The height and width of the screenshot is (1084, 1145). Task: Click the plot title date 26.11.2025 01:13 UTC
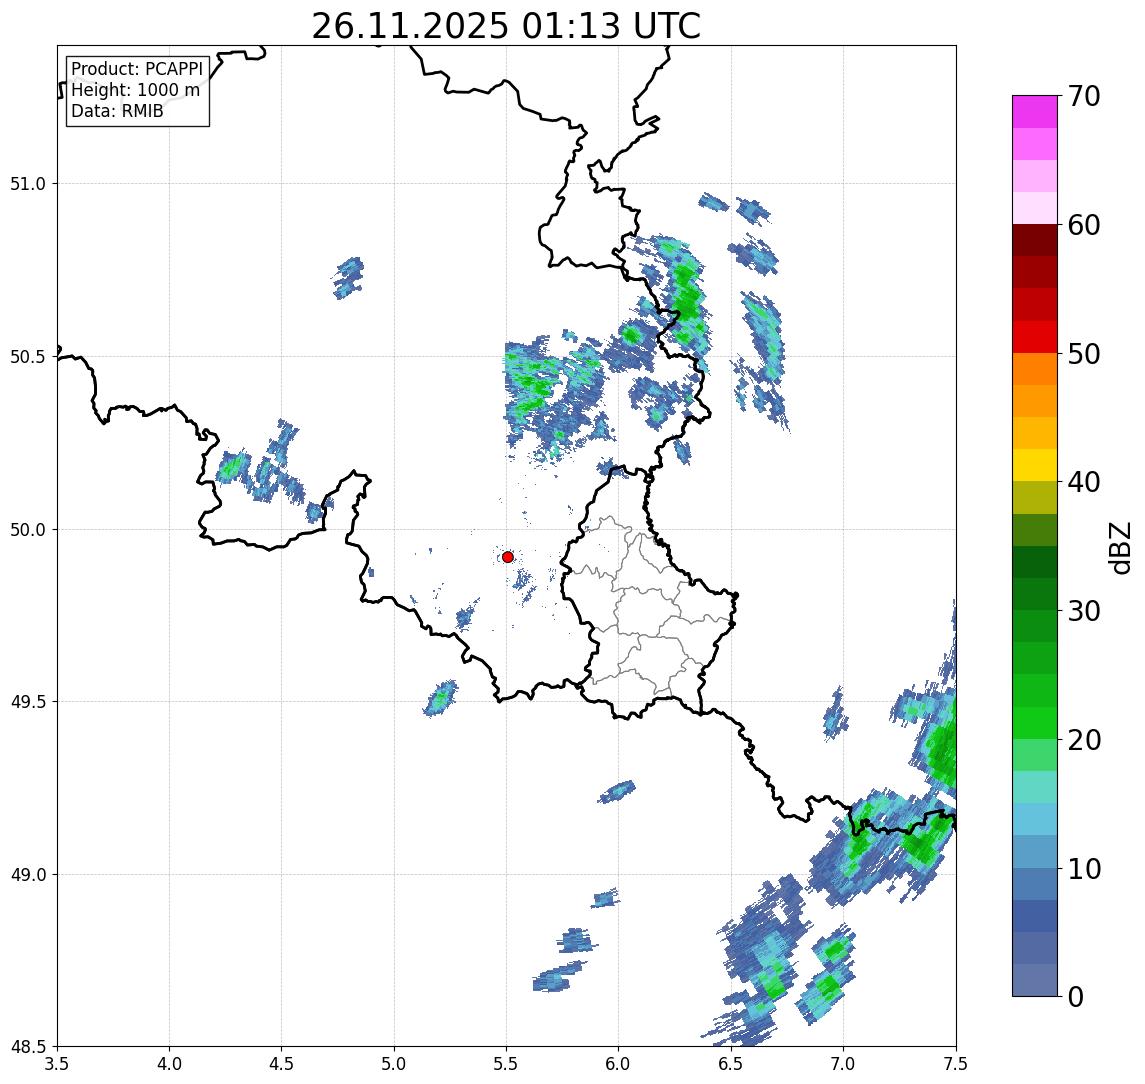tap(506, 26)
